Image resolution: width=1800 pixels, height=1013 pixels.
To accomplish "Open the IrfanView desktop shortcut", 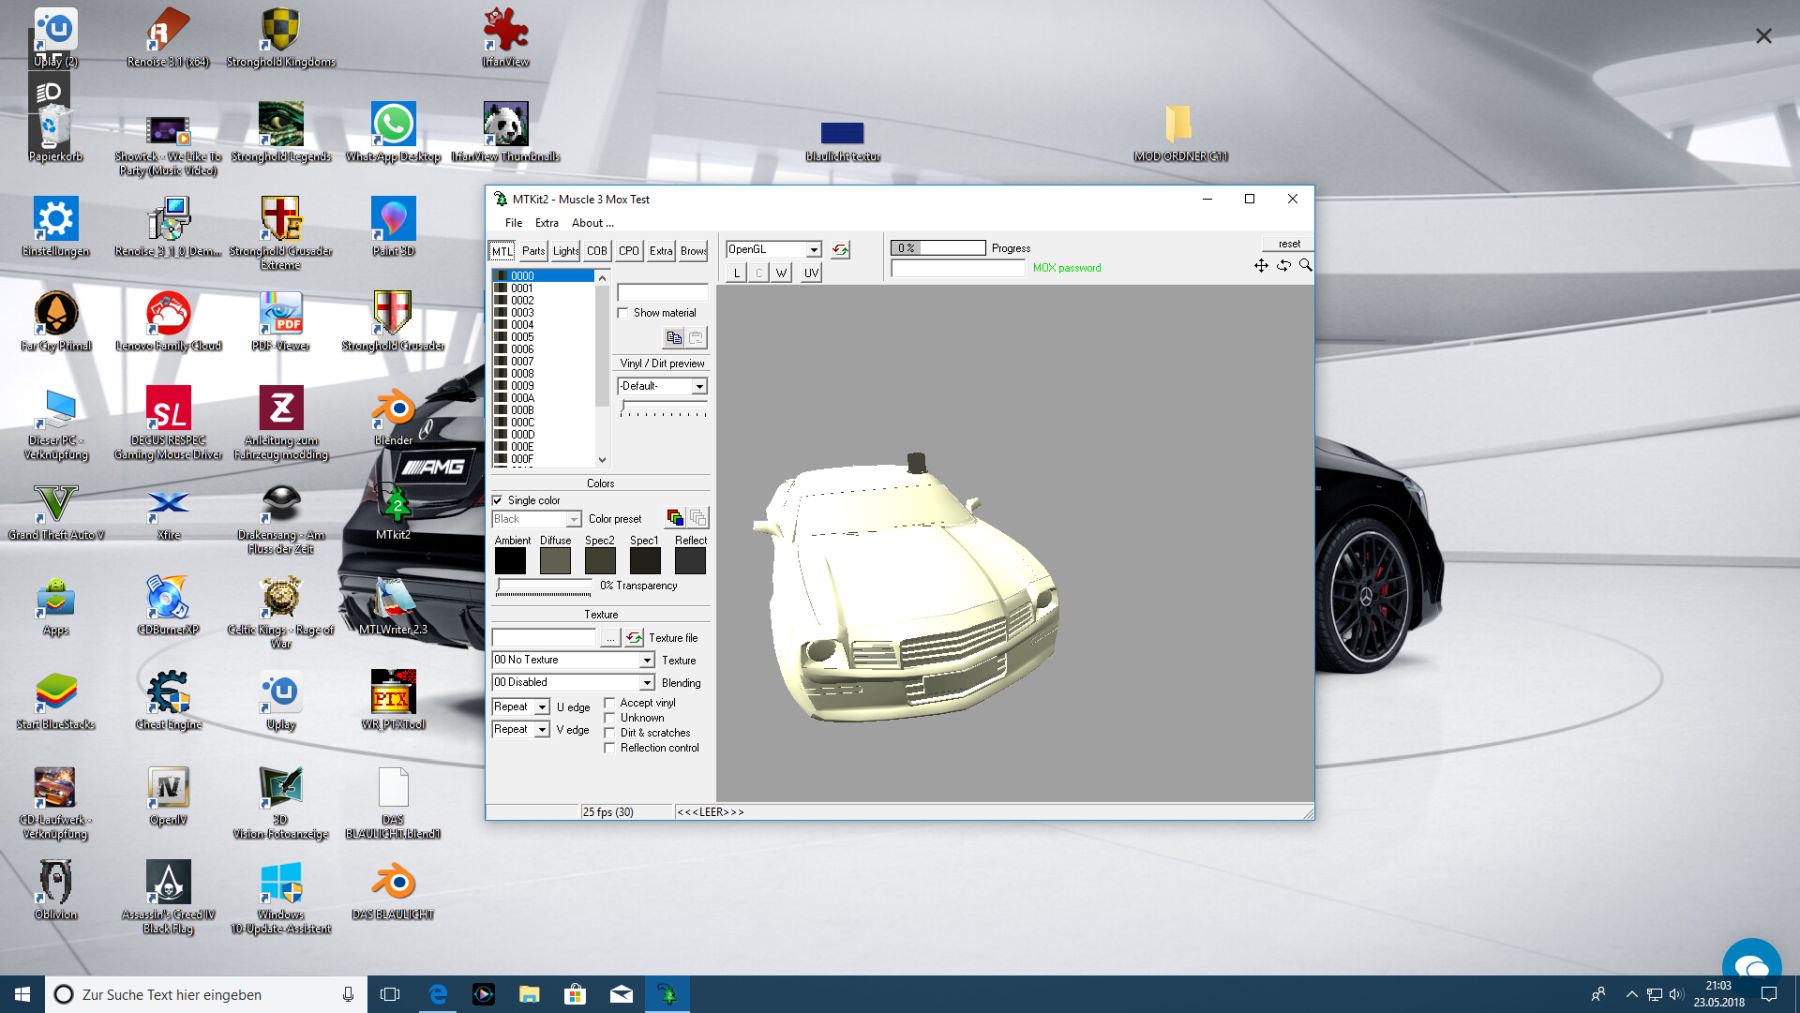I will (x=506, y=37).
